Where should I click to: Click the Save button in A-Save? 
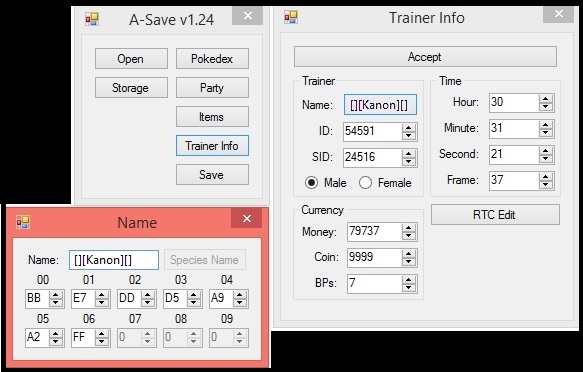click(212, 175)
